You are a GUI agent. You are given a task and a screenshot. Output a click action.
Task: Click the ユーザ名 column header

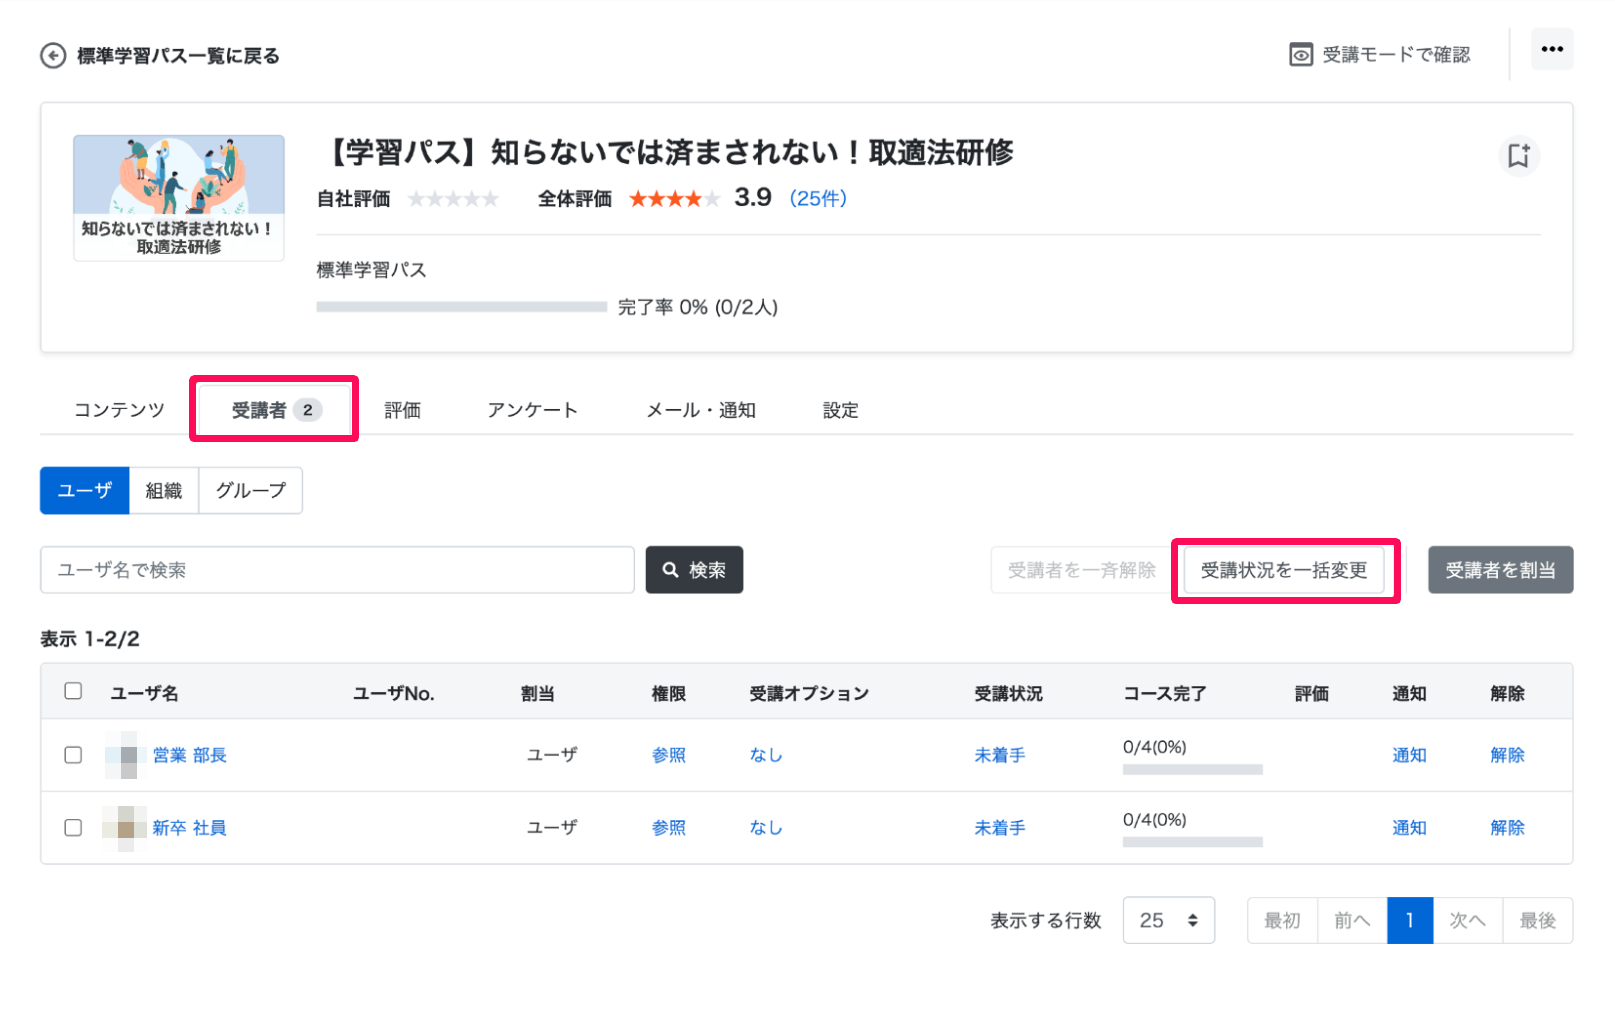144,693
